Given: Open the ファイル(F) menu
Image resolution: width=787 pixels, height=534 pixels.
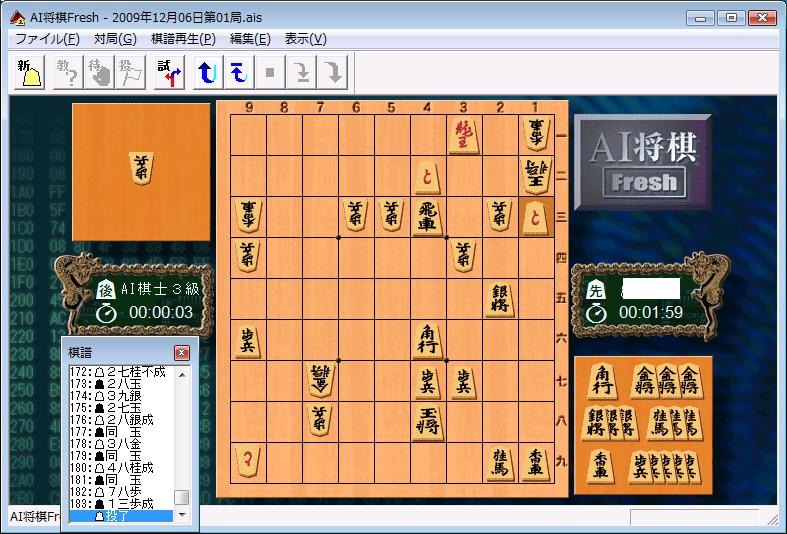Looking at the screenshot, I should click(47, 39).
